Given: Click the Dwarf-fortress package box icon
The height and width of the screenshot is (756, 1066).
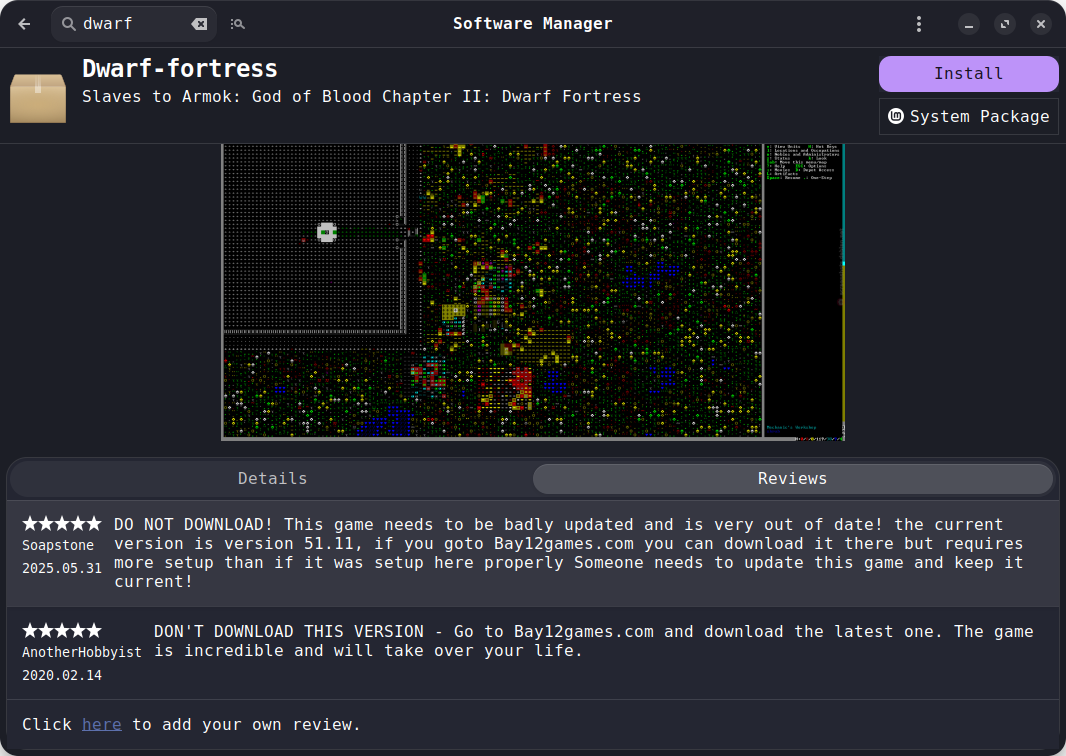Looking at the screenshot, I should click(x=38, y=97).
